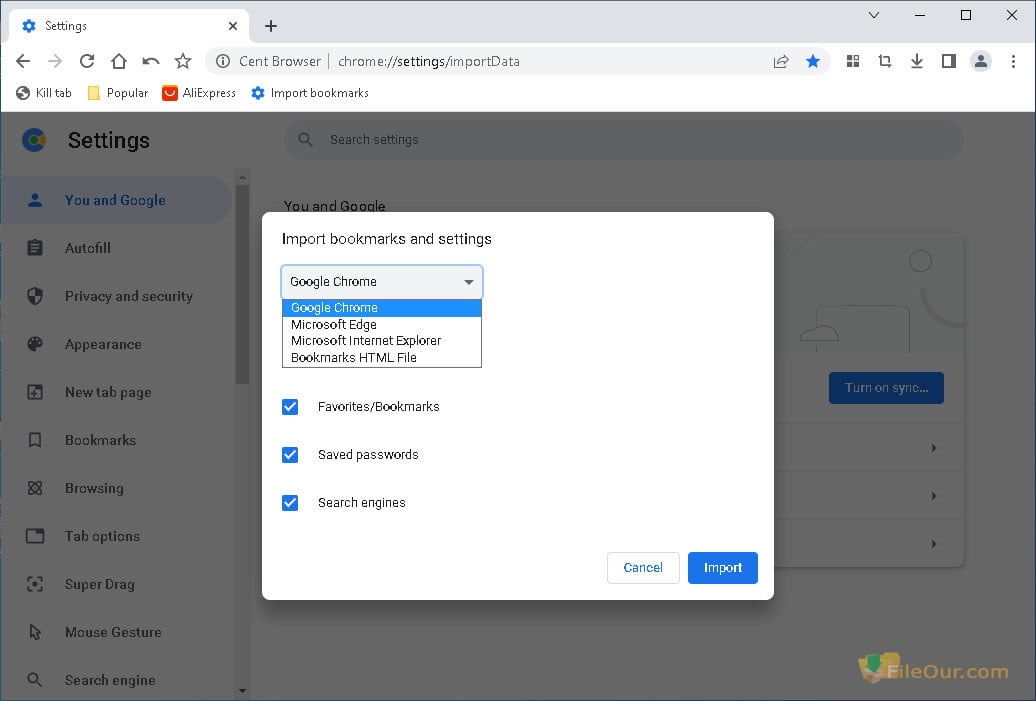Share this page icon in address bar

(781, 61)
